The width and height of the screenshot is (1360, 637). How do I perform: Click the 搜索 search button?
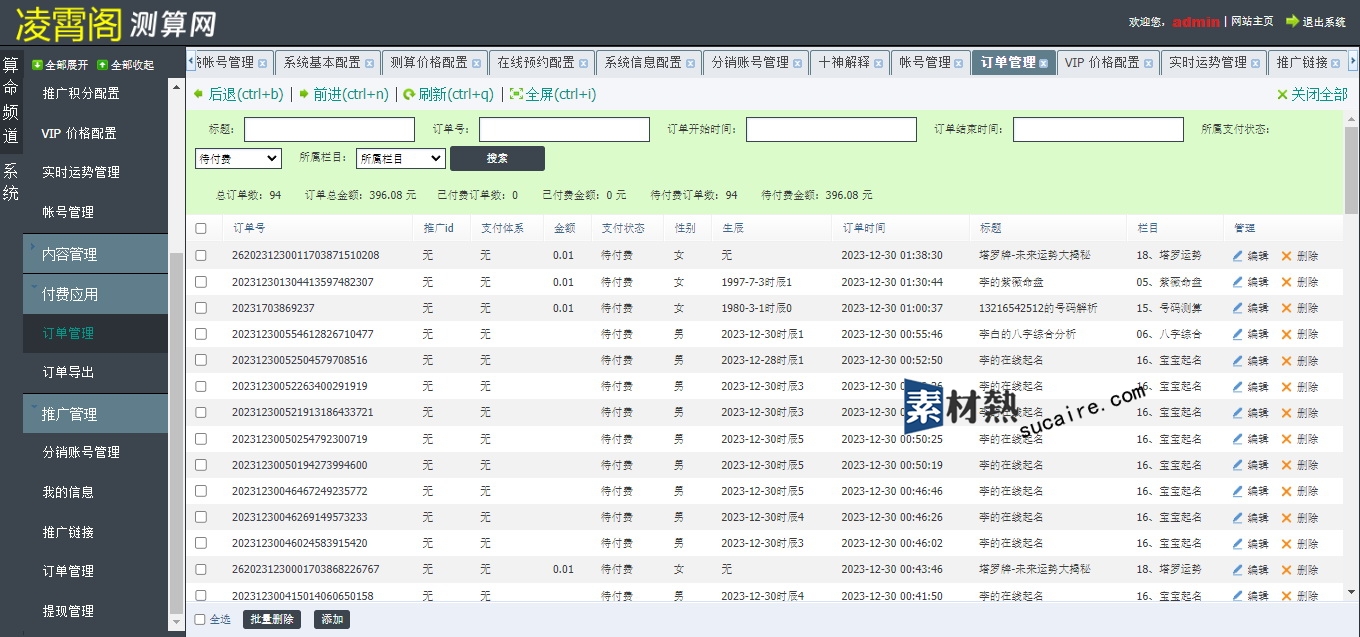pos(497,158)
